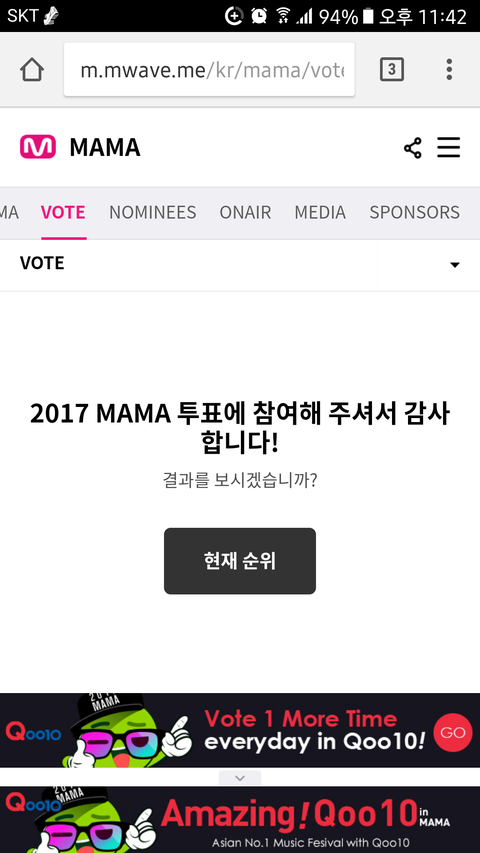This screenshot has height=853, width=480.
Task: Open the tab switcher showing 3
Action: (392, 70)
